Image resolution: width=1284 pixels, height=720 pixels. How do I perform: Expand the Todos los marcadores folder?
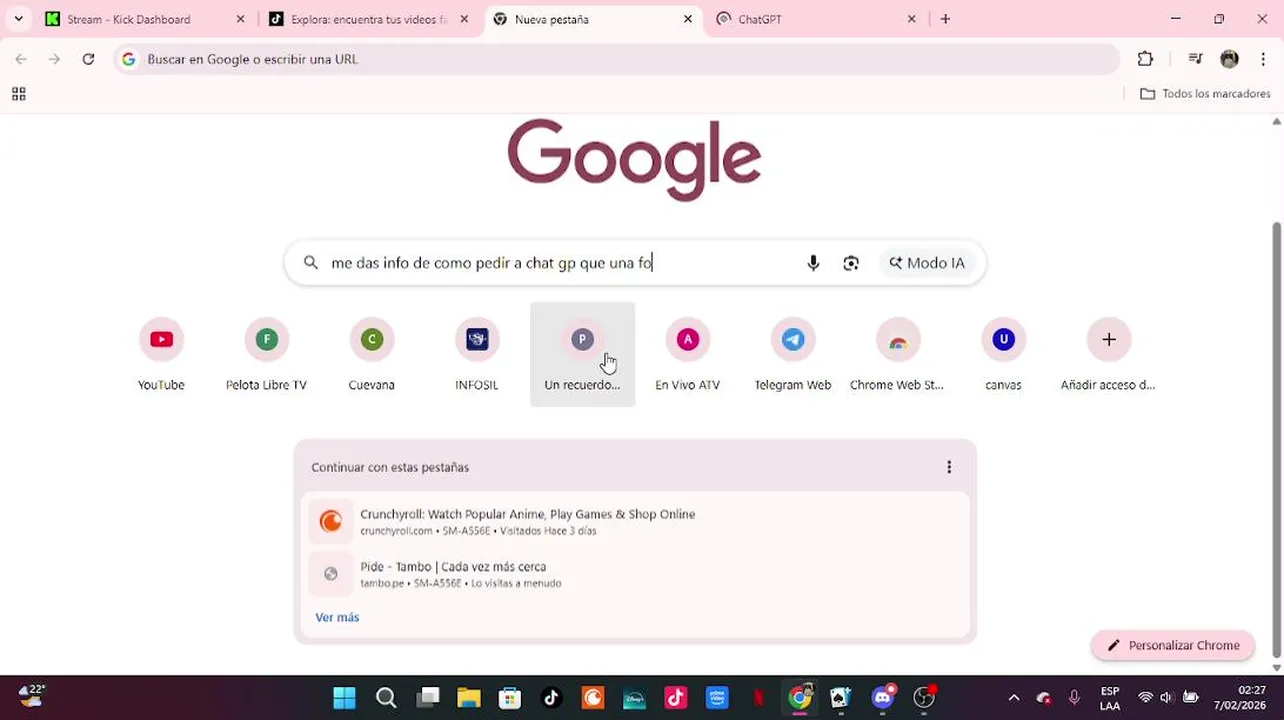tap(1205, 94)
